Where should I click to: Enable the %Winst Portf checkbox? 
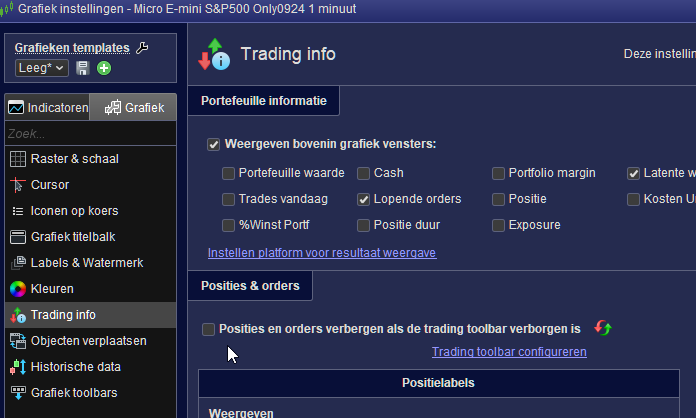[x=228, y=225]
